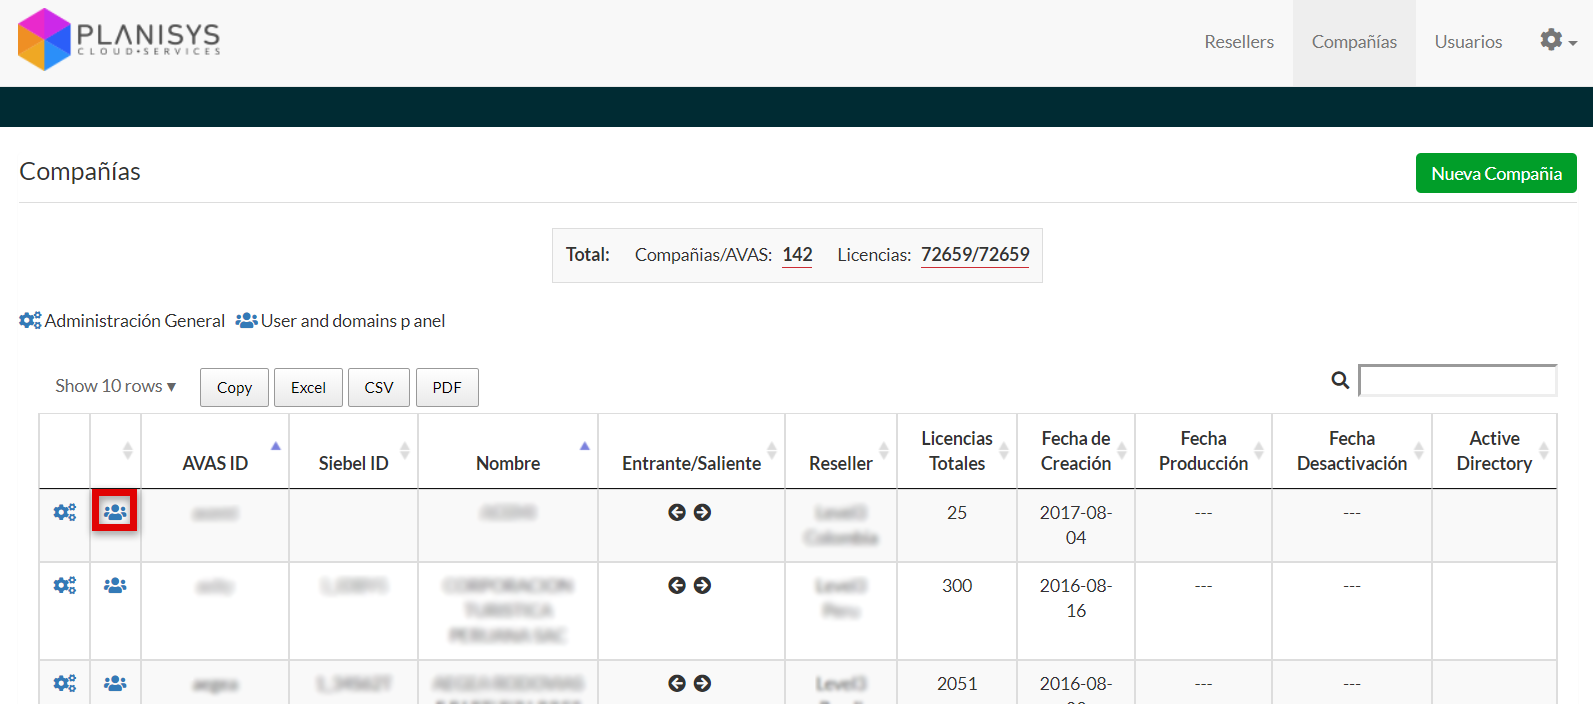This screenshot has width=1593, height=704.
Task: Sort by Licencias Totales column
Action: click(x=957, y=451)
